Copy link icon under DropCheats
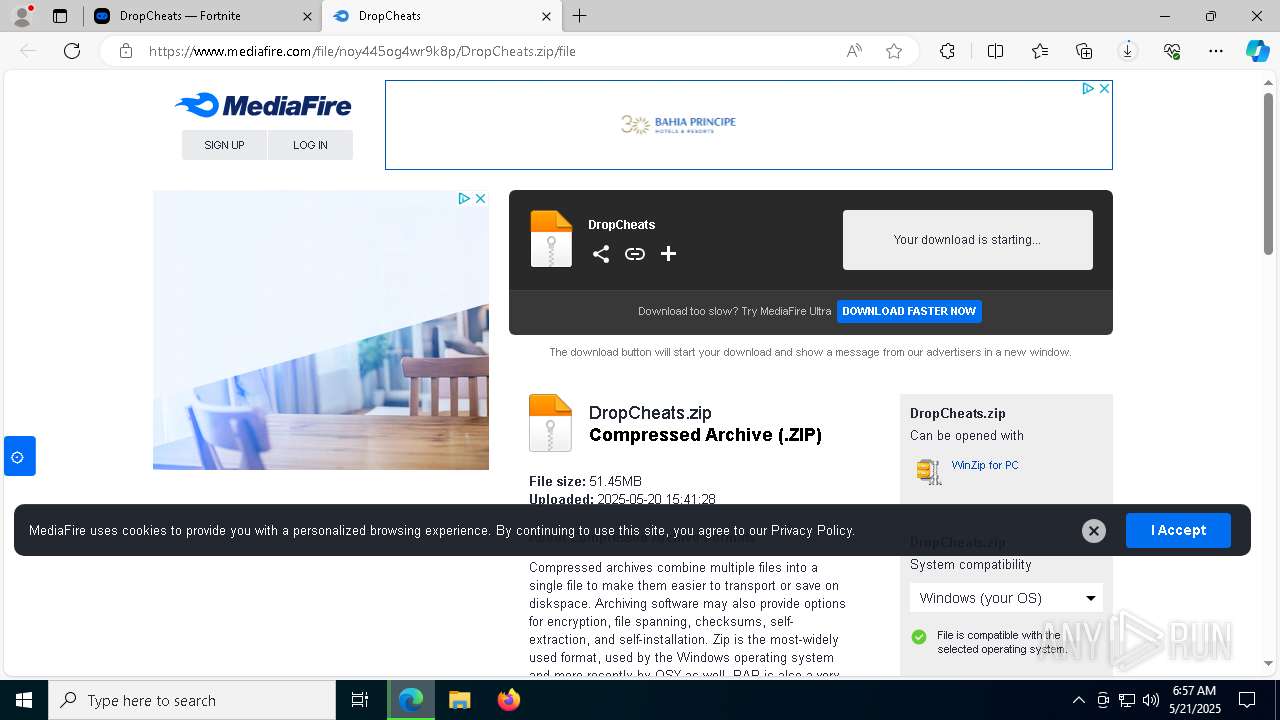The image size is (1280, 720). [635, 254]
